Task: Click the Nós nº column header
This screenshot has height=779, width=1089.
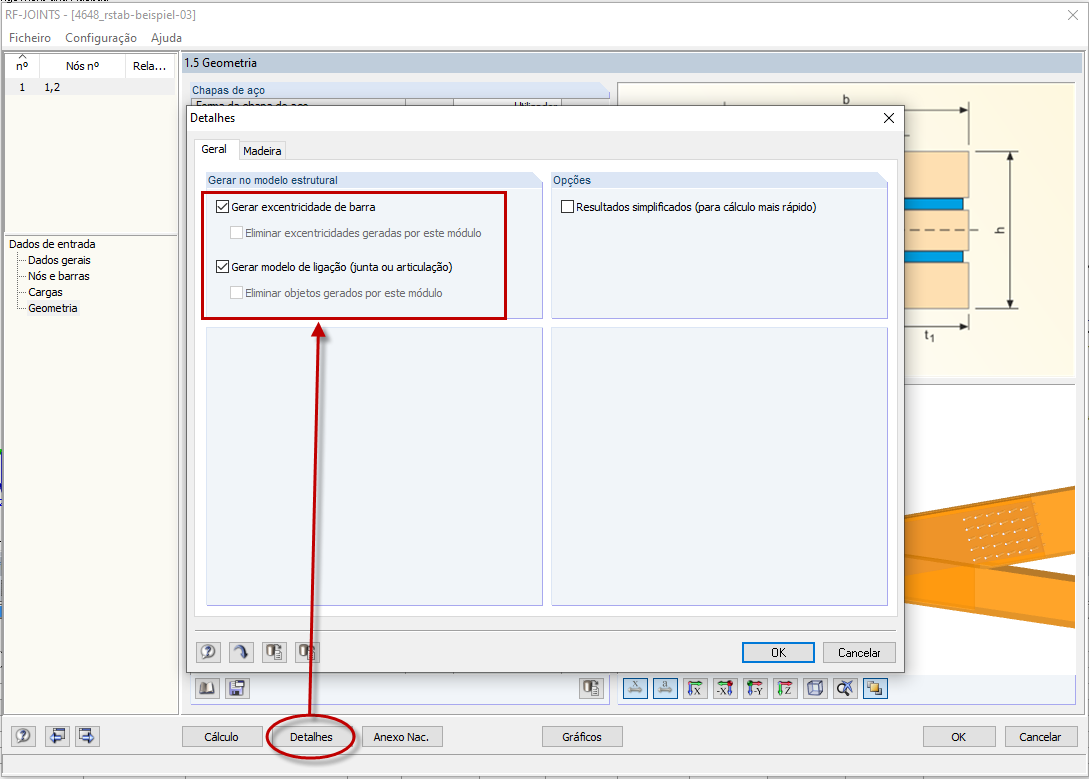Action: [x=83, y=66]
